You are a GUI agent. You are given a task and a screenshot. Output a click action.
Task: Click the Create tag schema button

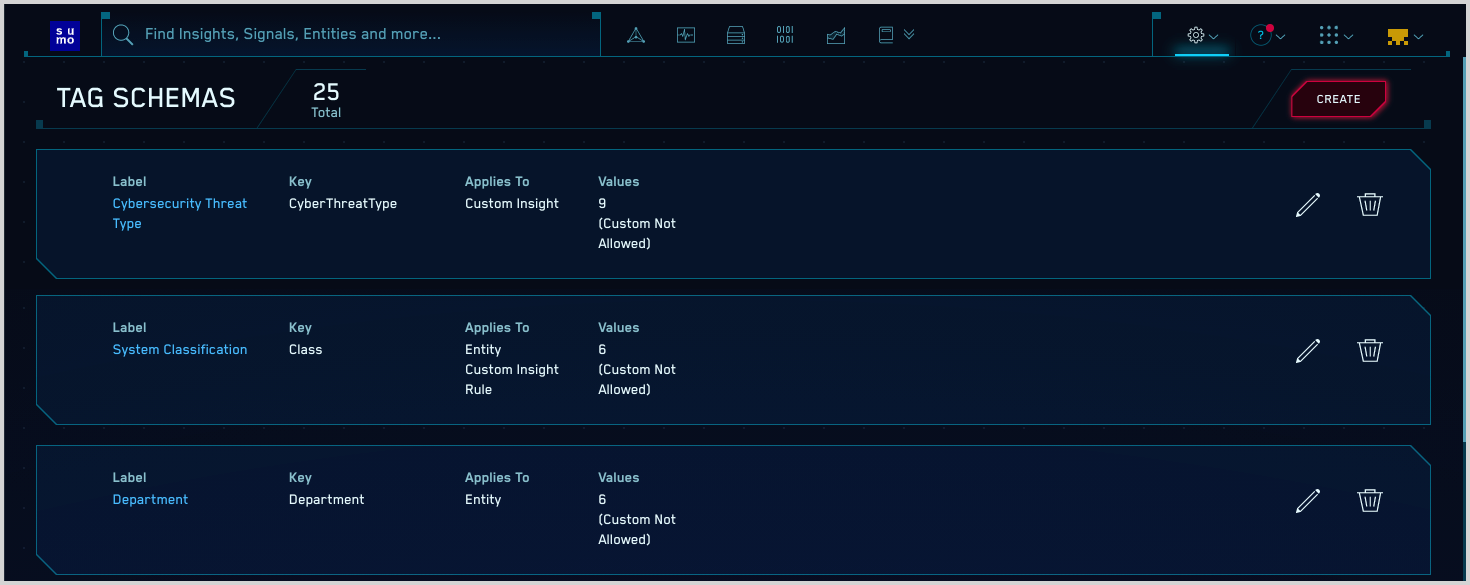click(x=1338, y=99)
